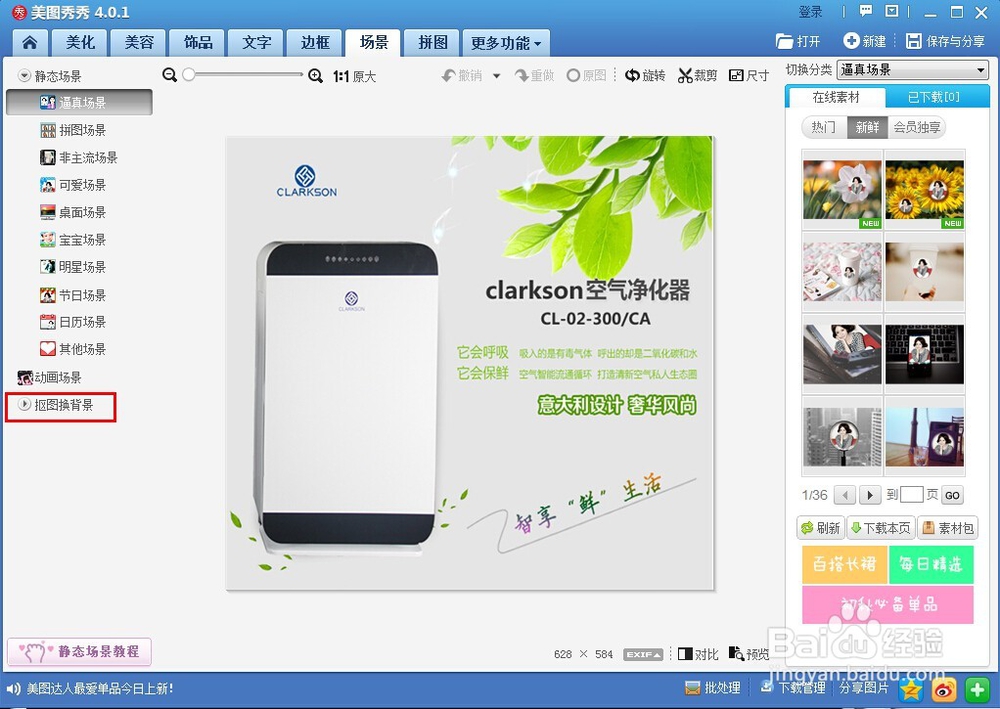Open 动画场景 section
Image resolution: width=1000 pixels, height=709 pixels.
pos(50,377)
